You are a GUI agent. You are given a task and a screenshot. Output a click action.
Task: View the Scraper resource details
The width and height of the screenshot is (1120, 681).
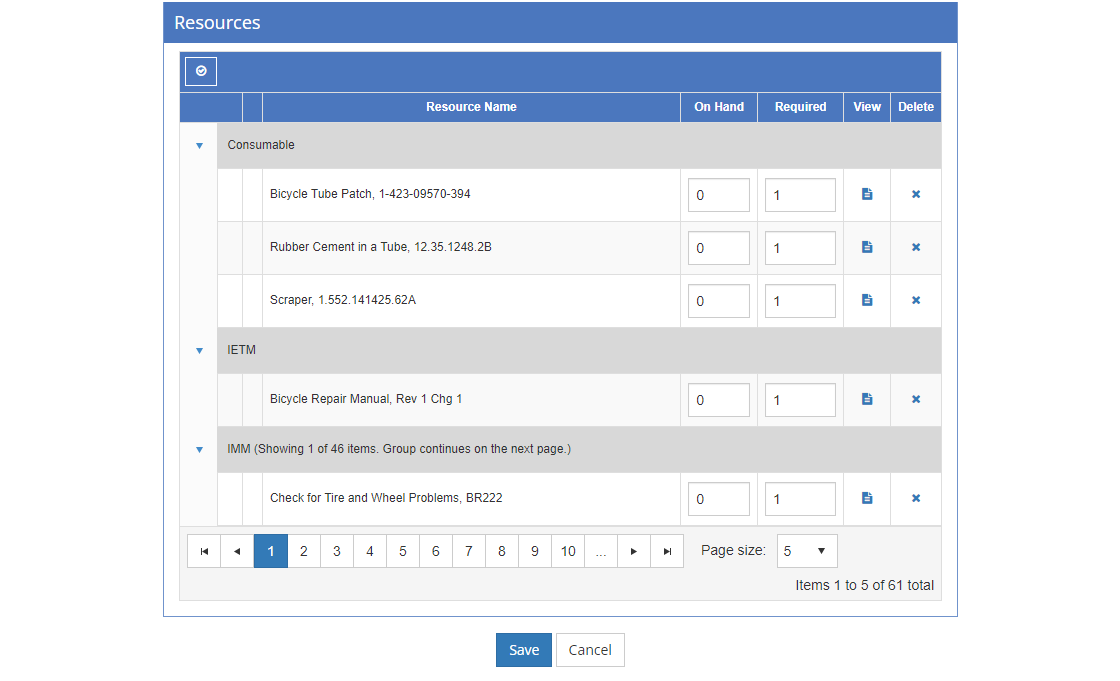(x=867, y=300)
